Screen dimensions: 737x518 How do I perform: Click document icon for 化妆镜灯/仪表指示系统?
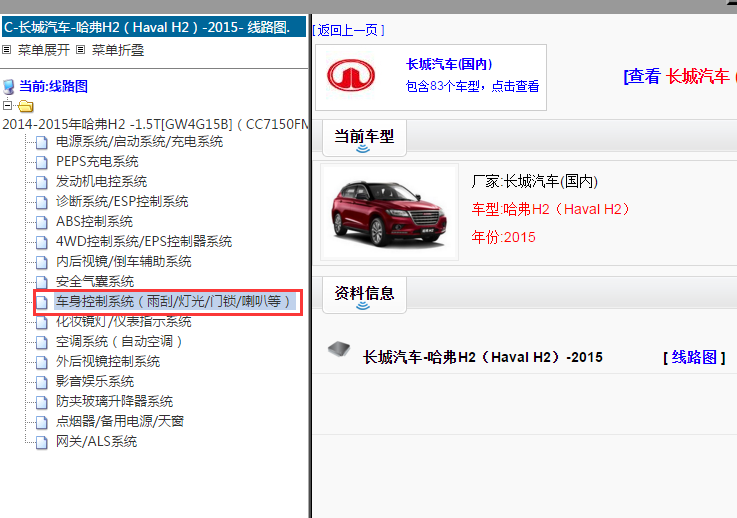(42, 322)
